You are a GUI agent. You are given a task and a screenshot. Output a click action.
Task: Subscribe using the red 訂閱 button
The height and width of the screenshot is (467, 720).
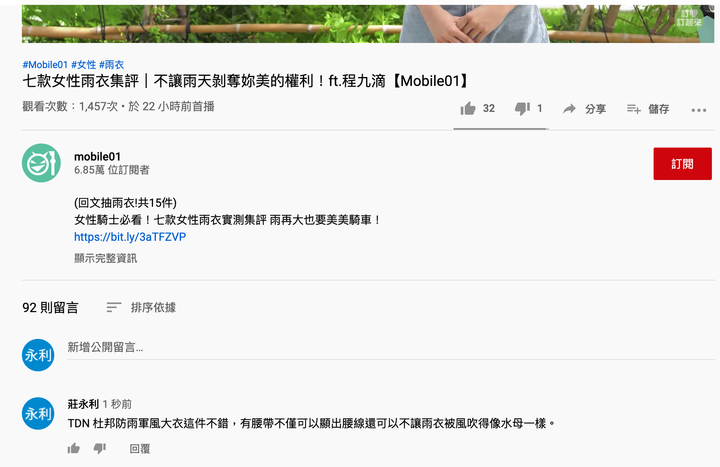(x=682, y=163)
